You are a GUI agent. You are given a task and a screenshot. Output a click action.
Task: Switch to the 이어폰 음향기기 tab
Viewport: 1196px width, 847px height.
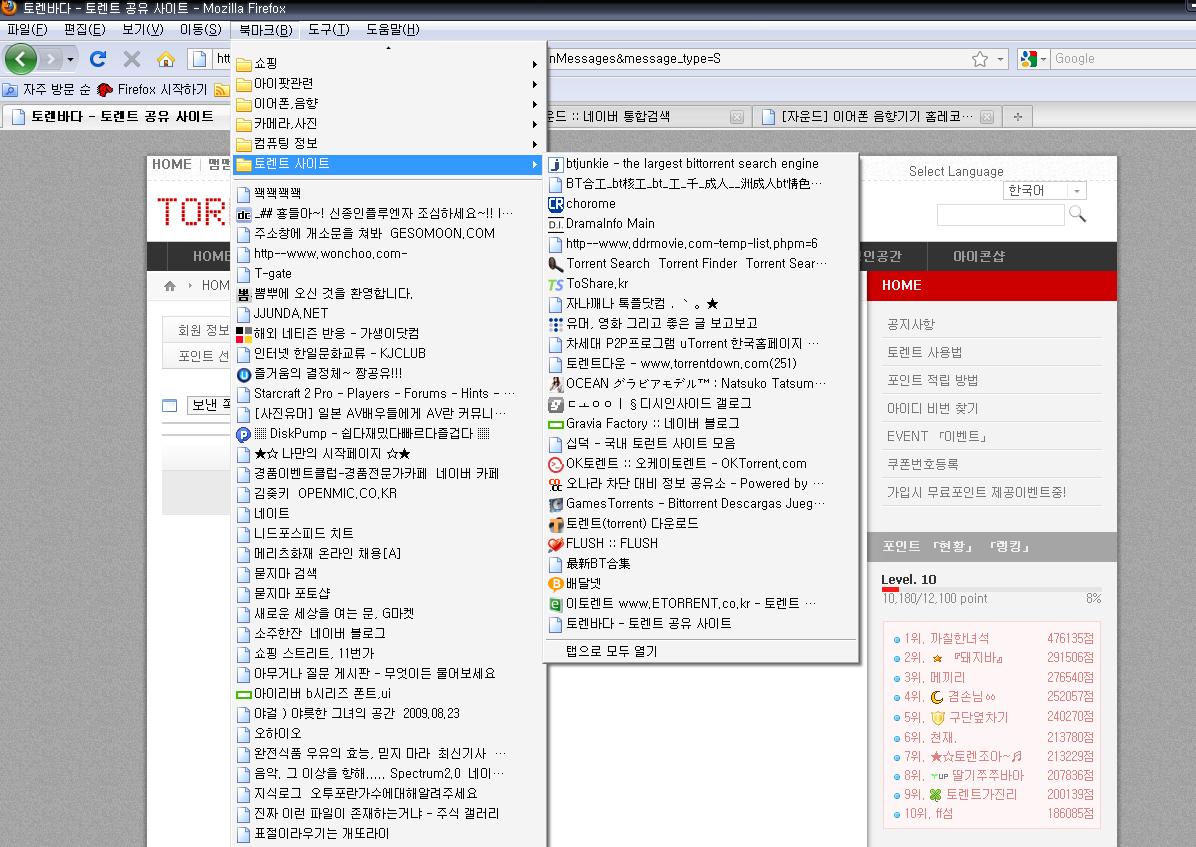pos(876,117)
